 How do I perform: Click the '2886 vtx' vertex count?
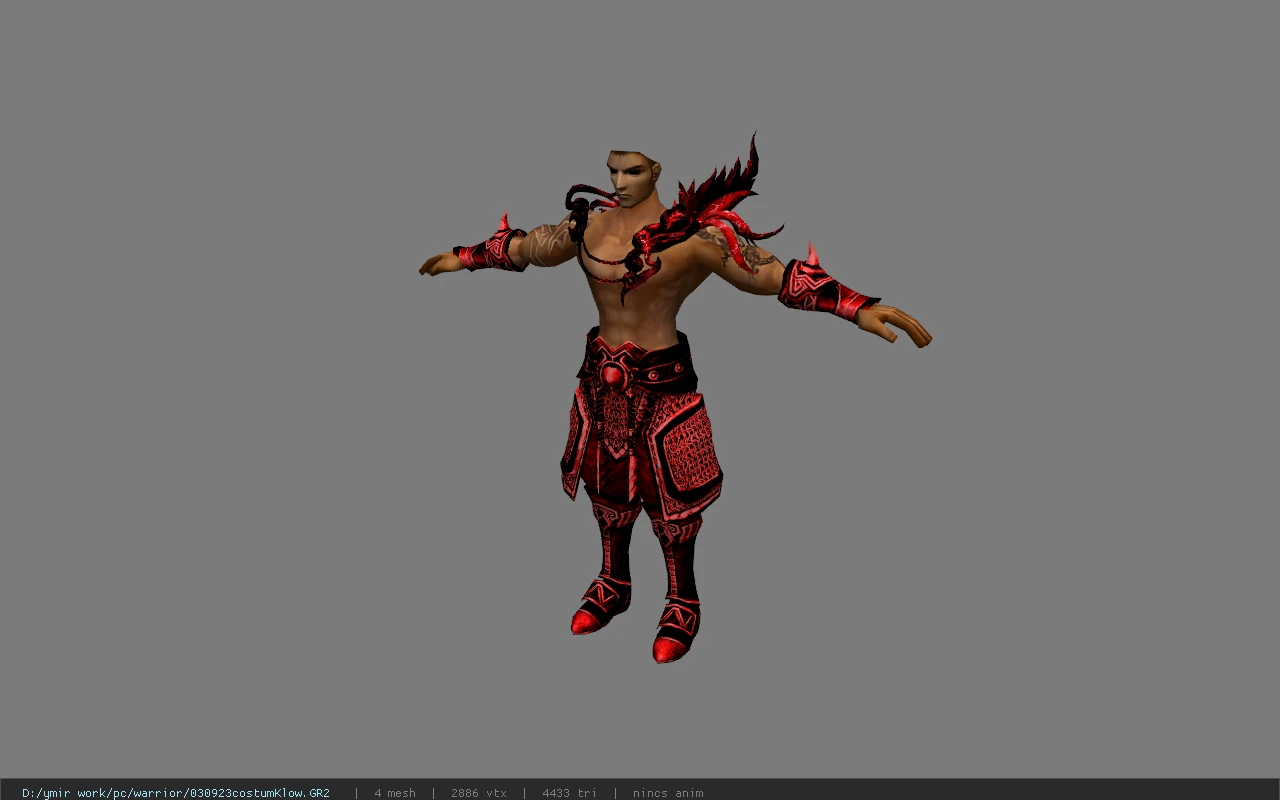pos(479,793)
